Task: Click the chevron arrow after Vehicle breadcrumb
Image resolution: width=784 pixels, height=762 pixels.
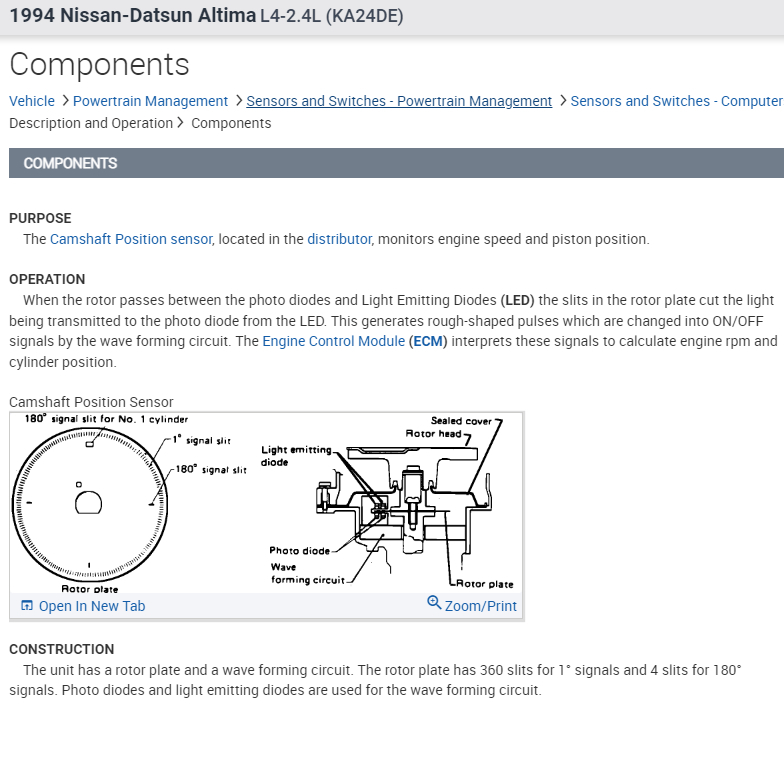Action: [x=64, y=101]
